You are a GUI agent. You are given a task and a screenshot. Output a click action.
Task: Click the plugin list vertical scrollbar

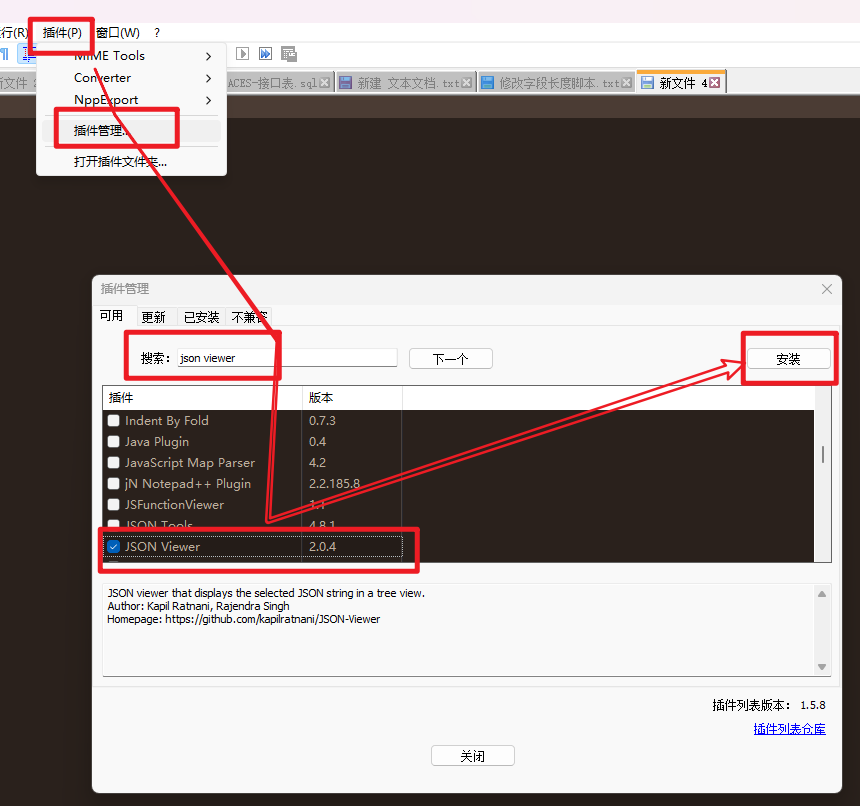tap(823, 455)
